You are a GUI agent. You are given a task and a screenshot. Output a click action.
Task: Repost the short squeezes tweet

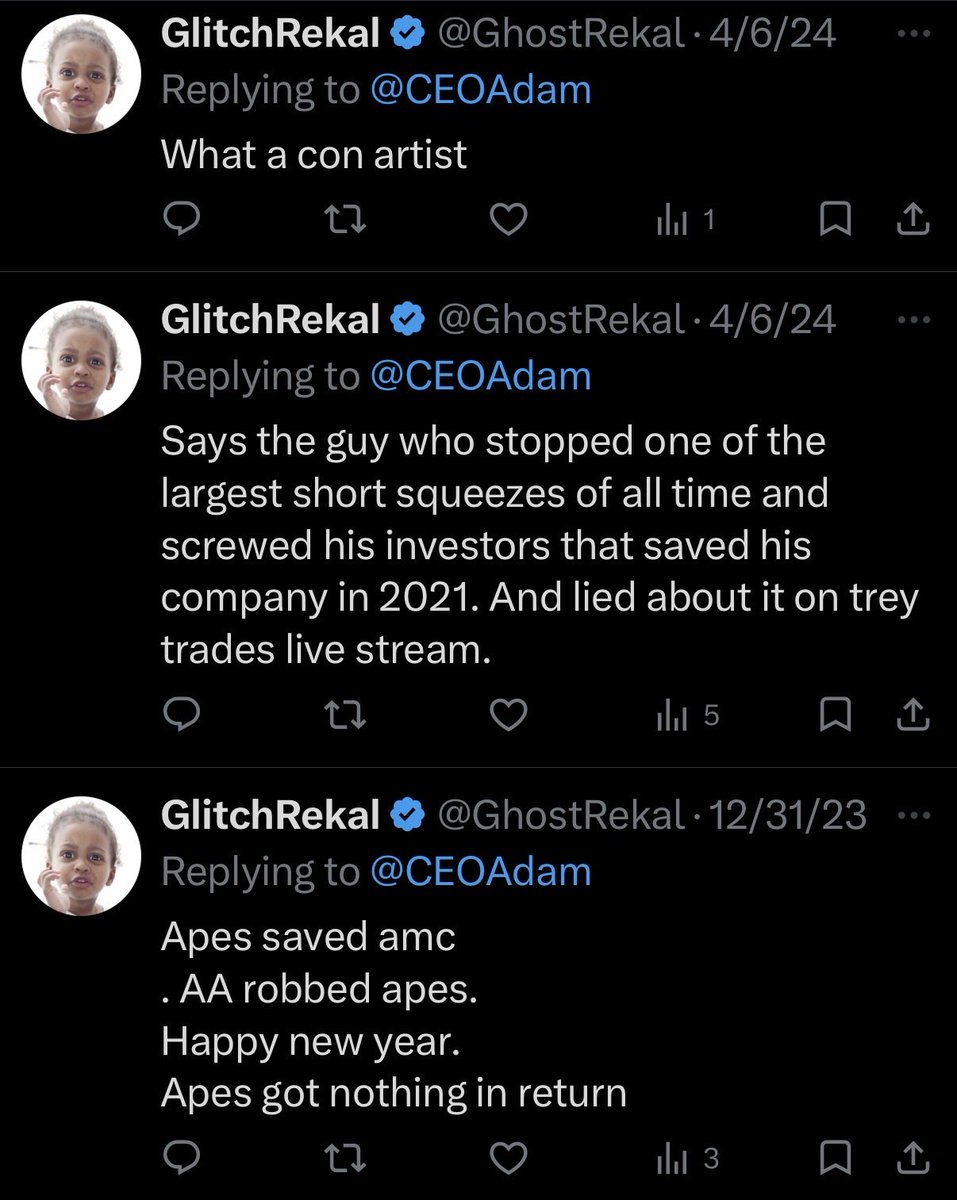pos(345,714)
